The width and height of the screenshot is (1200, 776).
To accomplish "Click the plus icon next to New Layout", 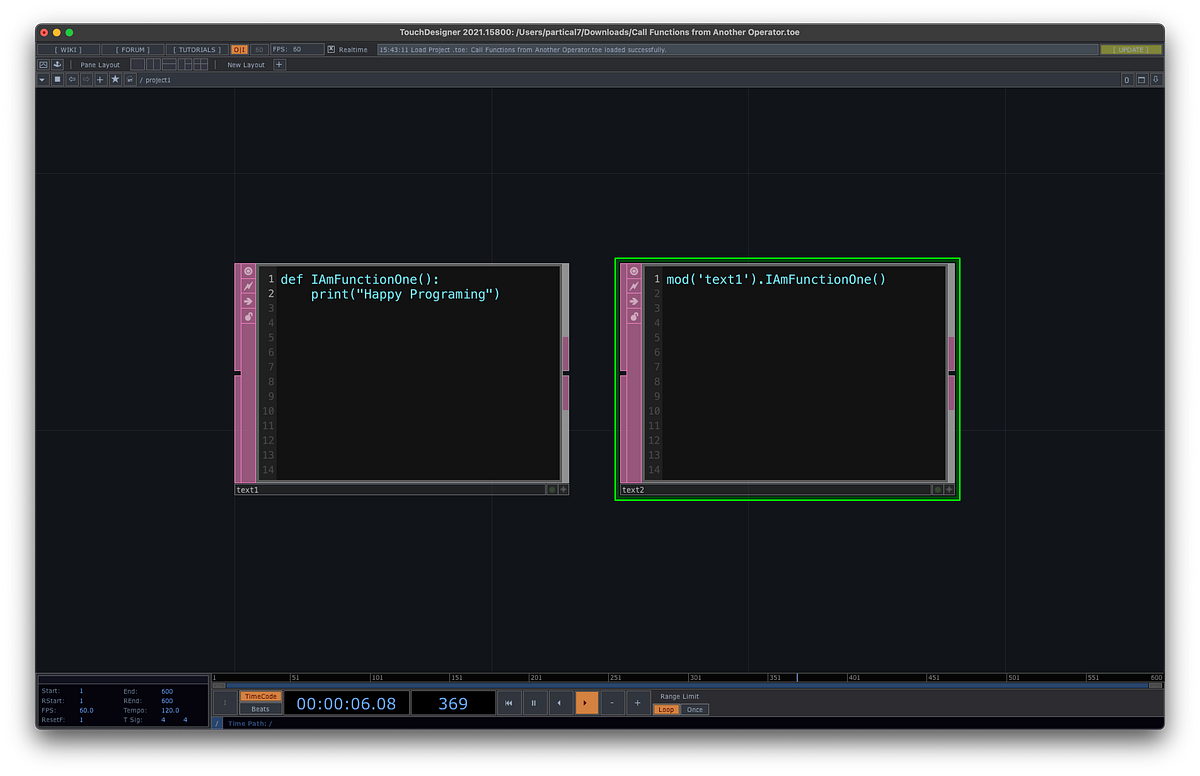I will [278, 64].
